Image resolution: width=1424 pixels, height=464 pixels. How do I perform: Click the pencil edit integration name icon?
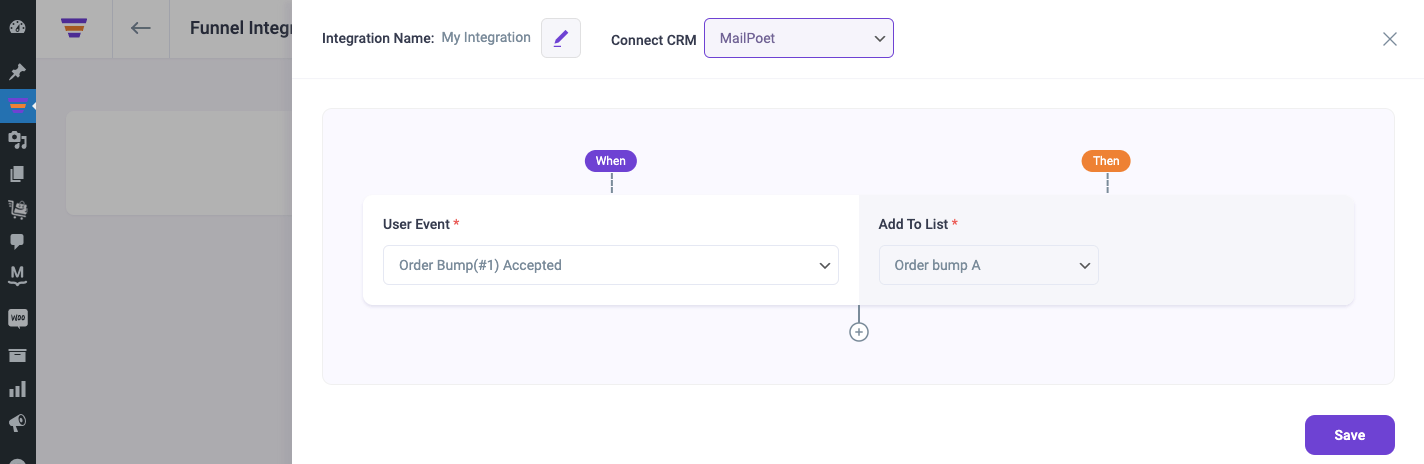click(561, 38)
